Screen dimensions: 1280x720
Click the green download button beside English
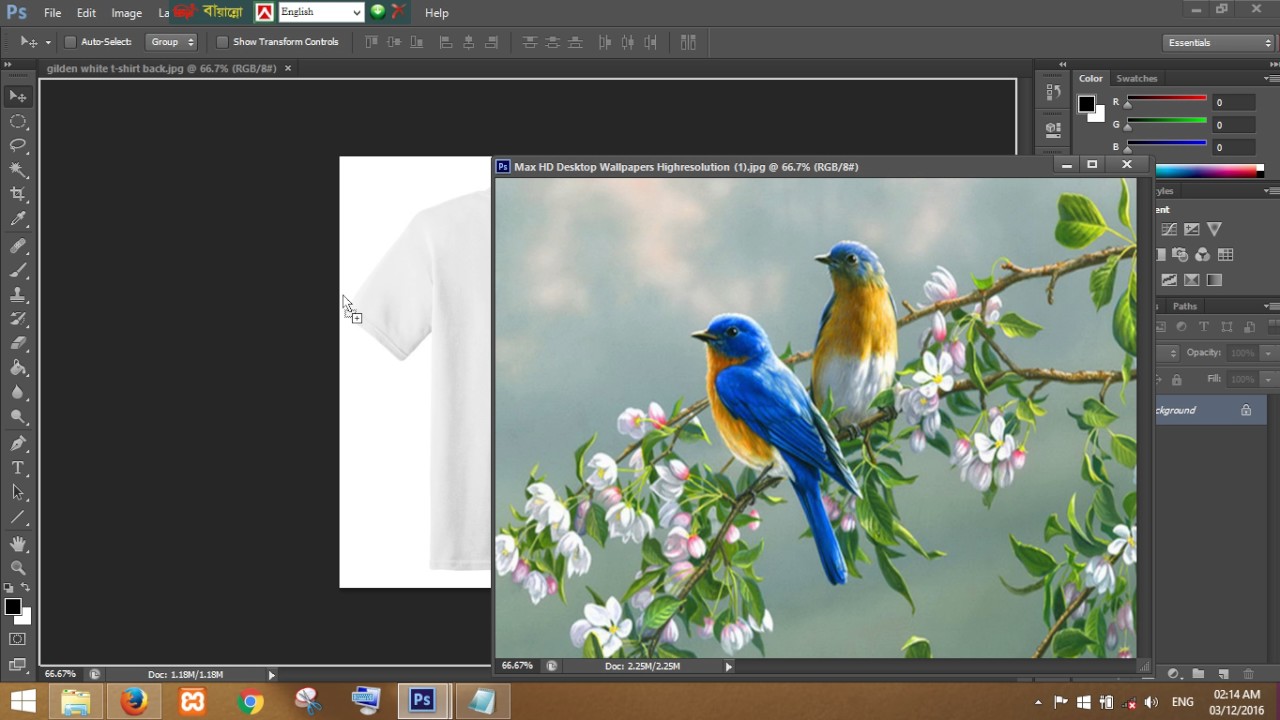click(x=378, y=12)
